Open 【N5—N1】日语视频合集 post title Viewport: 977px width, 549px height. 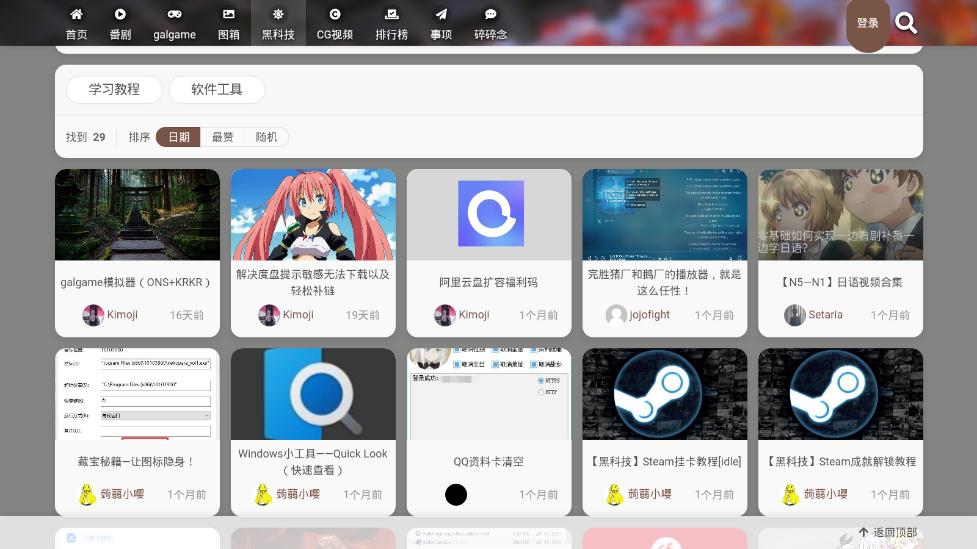click(x=841, y=282)
